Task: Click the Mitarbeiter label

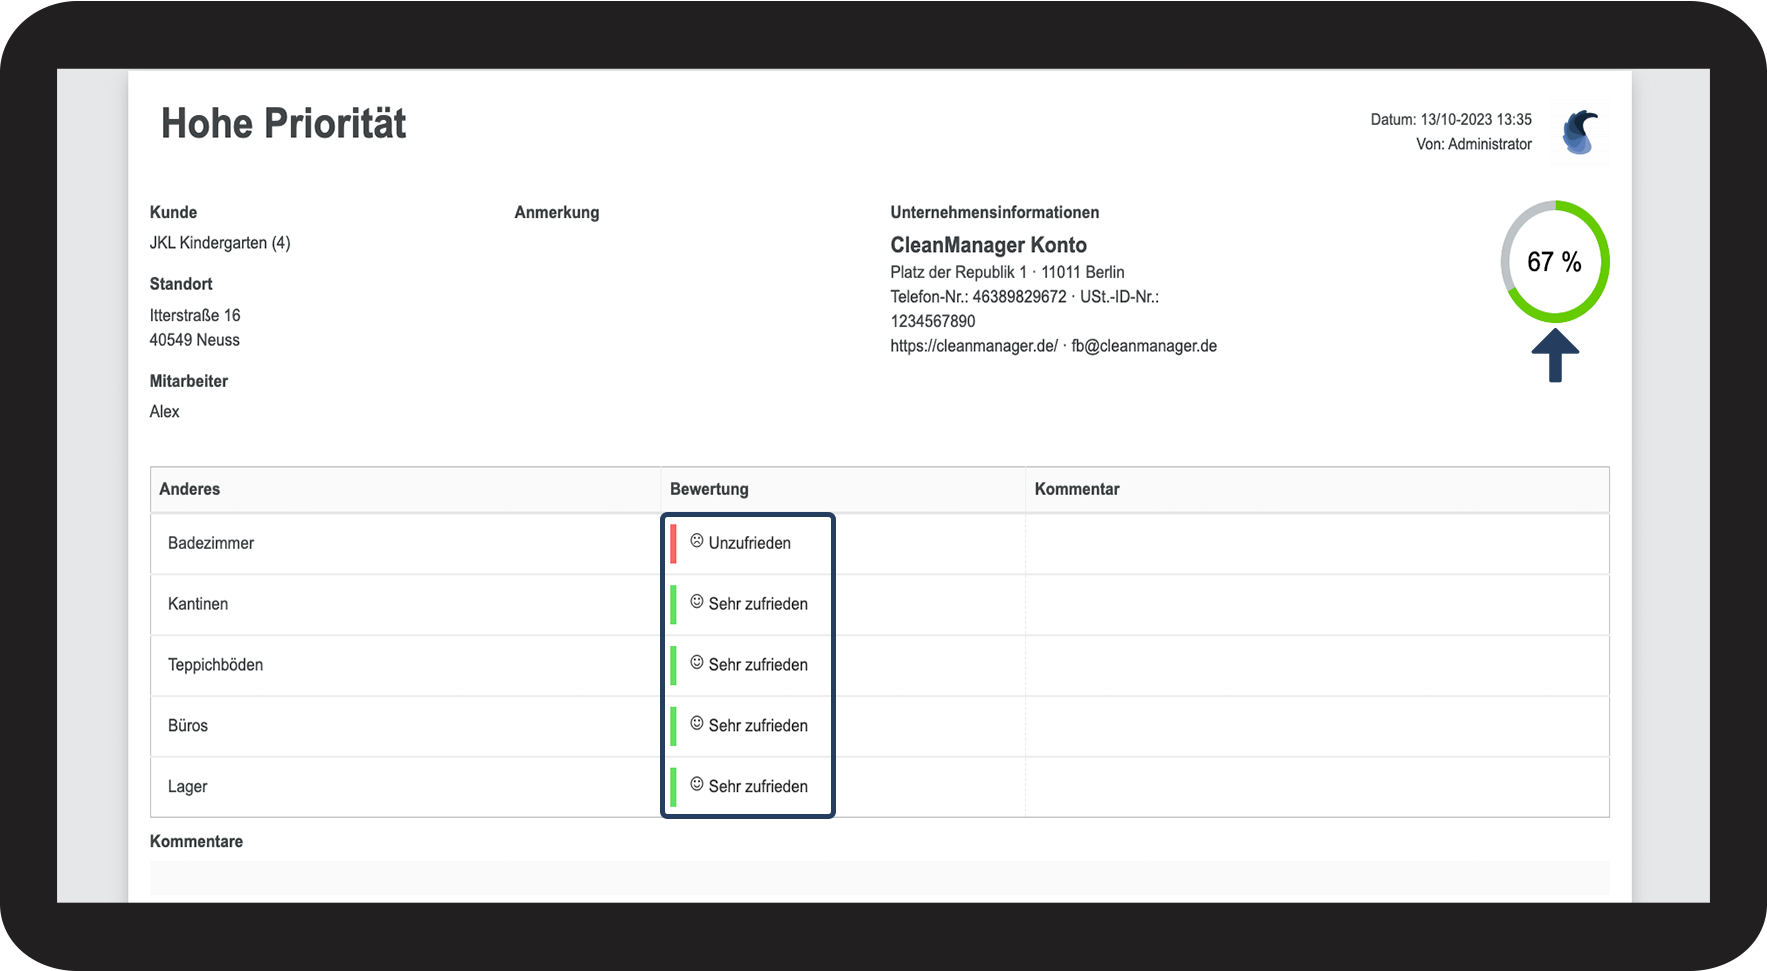Action: 189,381
